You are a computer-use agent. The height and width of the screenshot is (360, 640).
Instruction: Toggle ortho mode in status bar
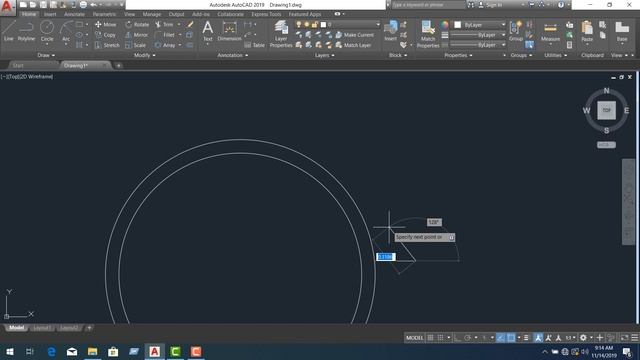pos(458,338)
